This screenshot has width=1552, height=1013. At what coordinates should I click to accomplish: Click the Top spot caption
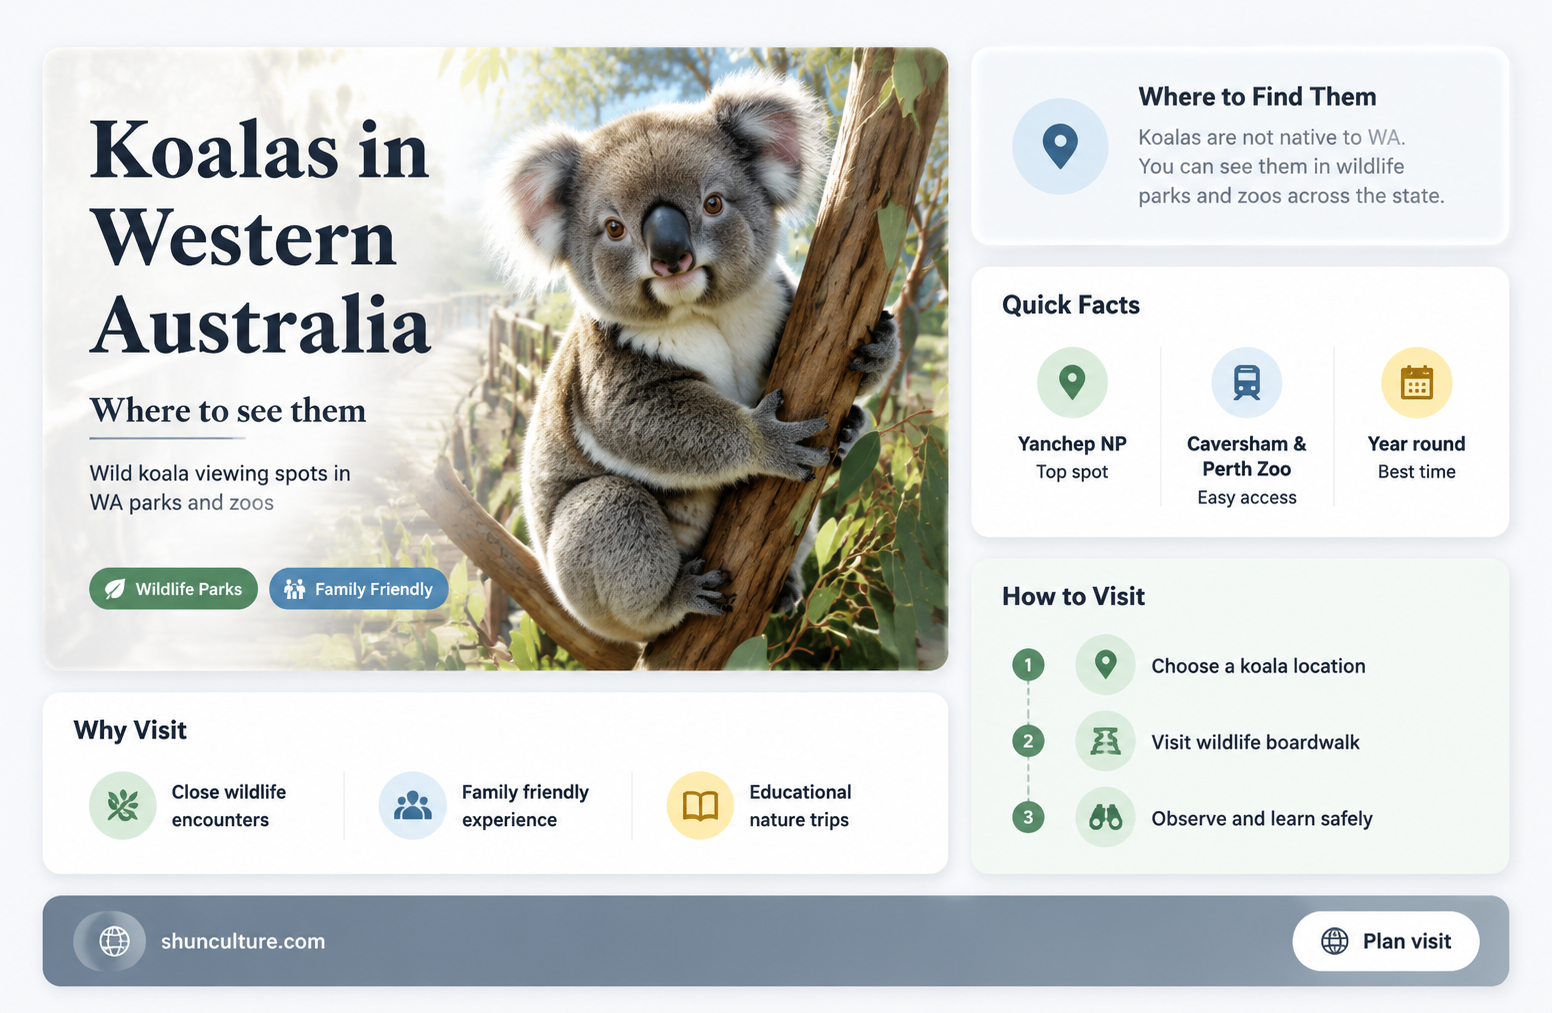coord(1072,472)
